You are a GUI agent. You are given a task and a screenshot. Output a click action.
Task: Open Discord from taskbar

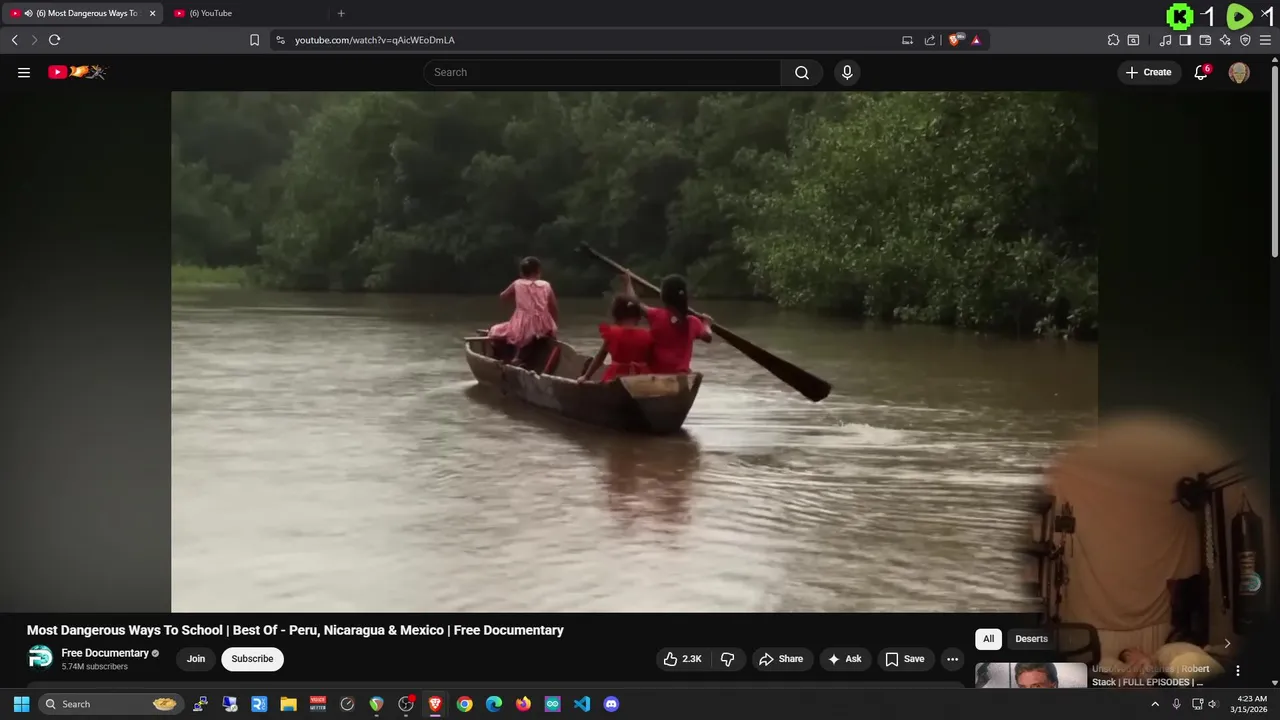coord(611,704)
